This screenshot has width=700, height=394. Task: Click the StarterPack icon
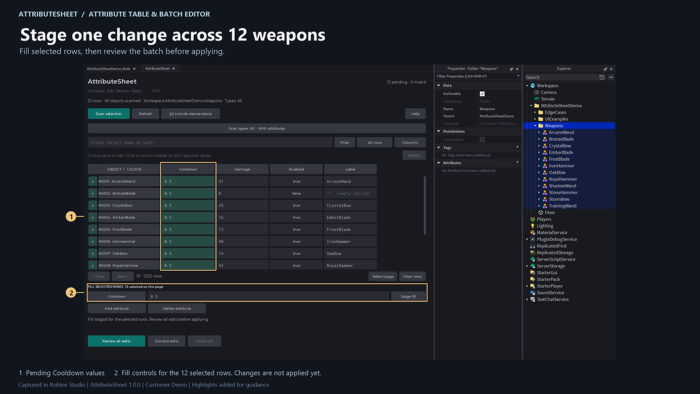(533, 279)
